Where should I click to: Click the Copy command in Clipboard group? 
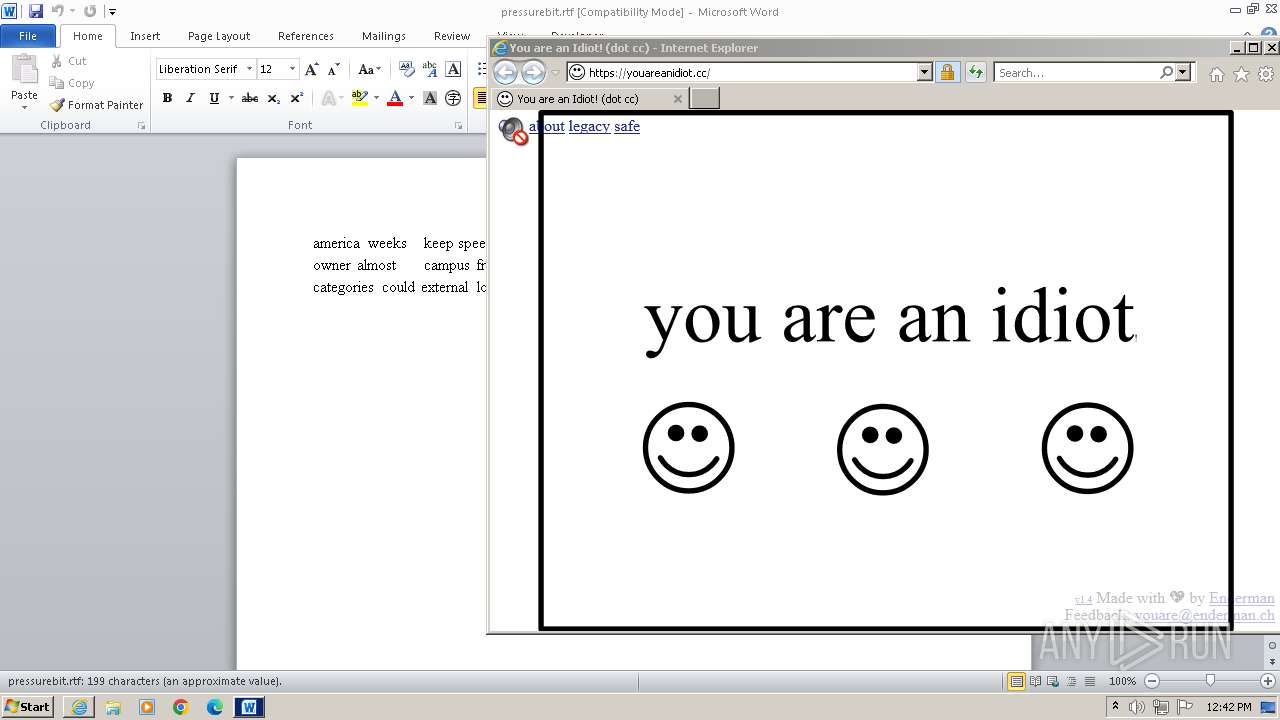point(72,83)
